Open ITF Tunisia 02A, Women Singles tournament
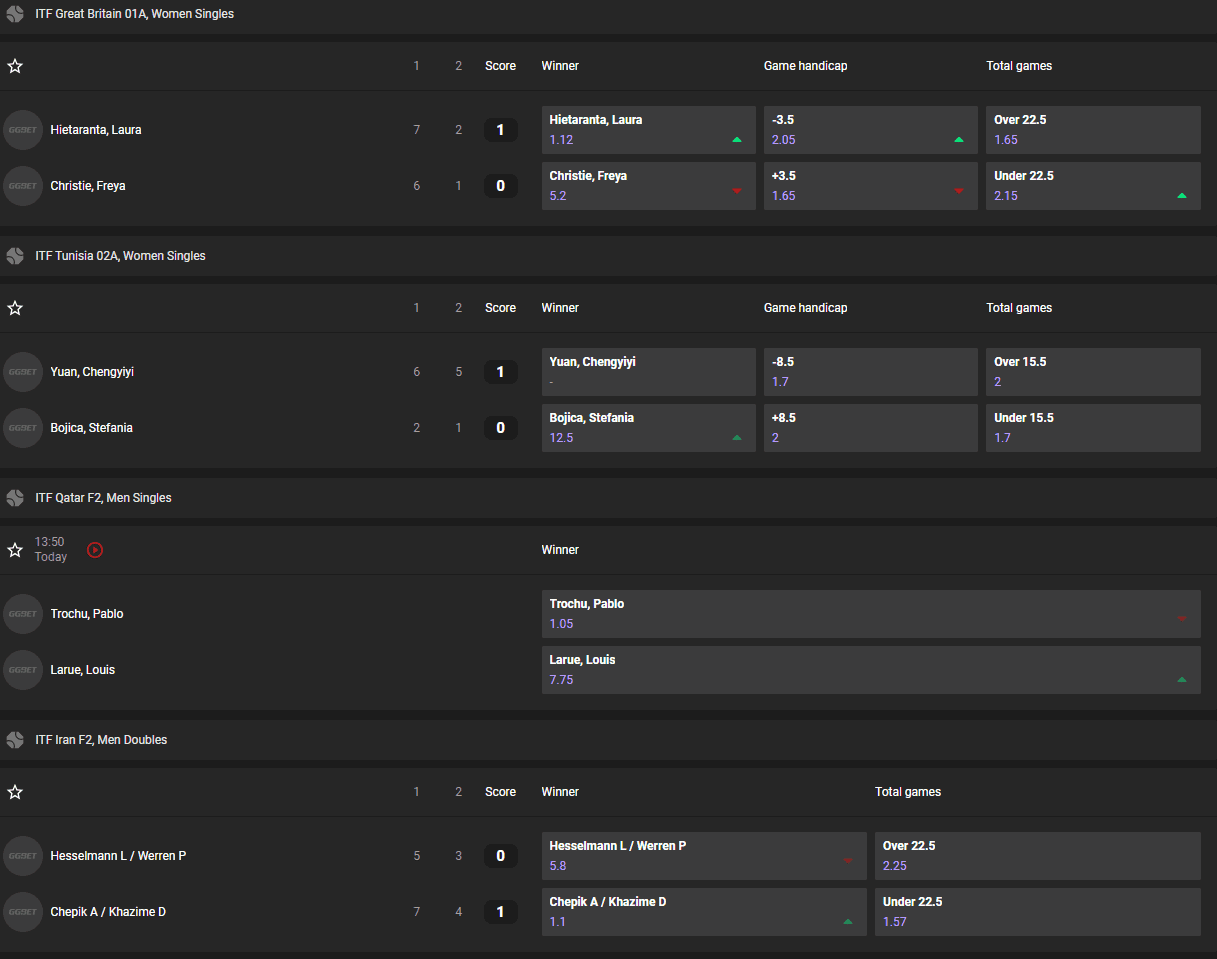 click(120, 256)
